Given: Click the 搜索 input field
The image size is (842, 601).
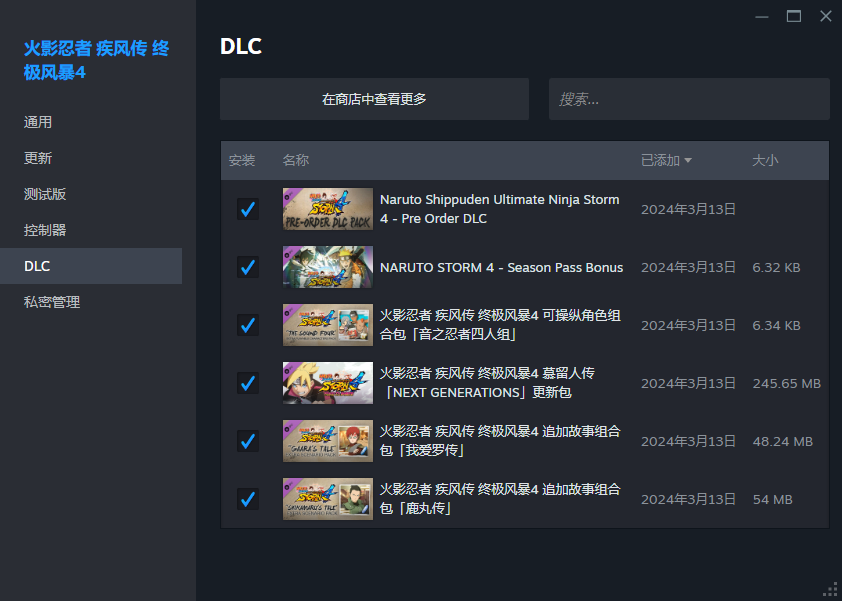Looking at the screenshot, I should coord(689,99).
